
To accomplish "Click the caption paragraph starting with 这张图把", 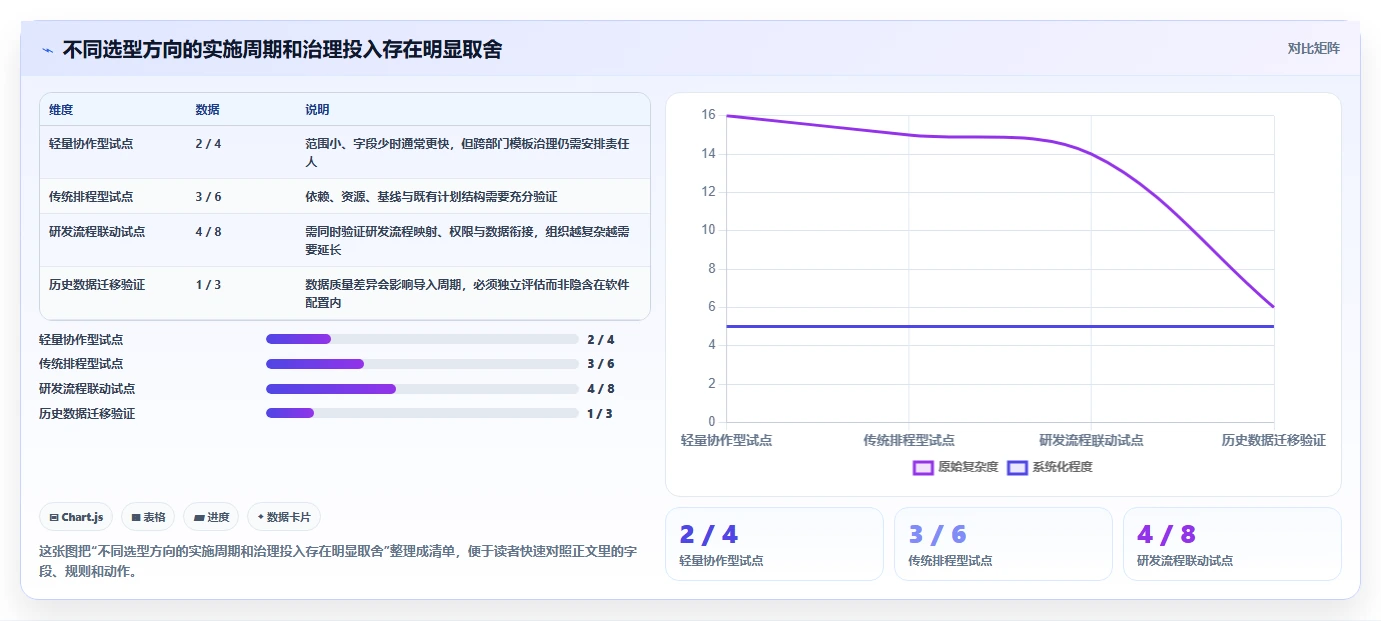I will click(x=338, y=562).
